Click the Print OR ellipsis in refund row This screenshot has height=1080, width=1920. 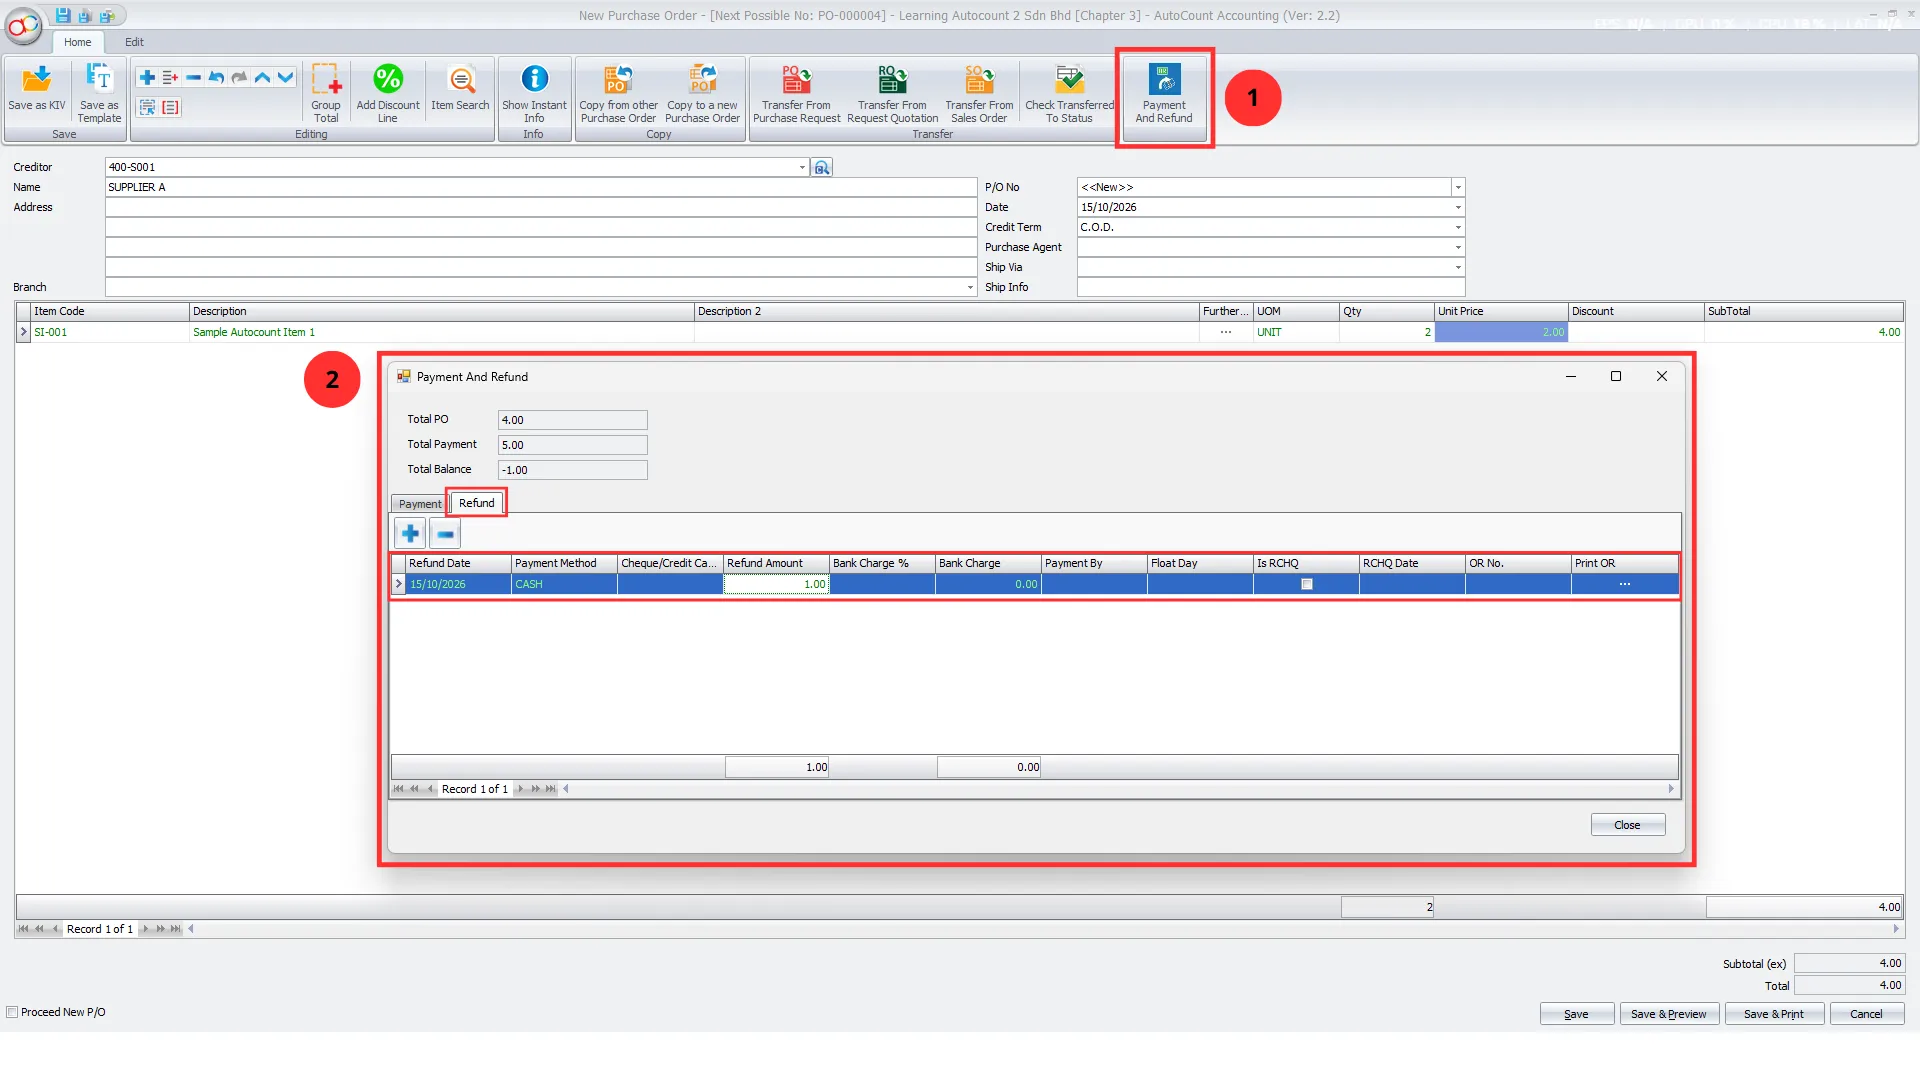click(1624, 584)
